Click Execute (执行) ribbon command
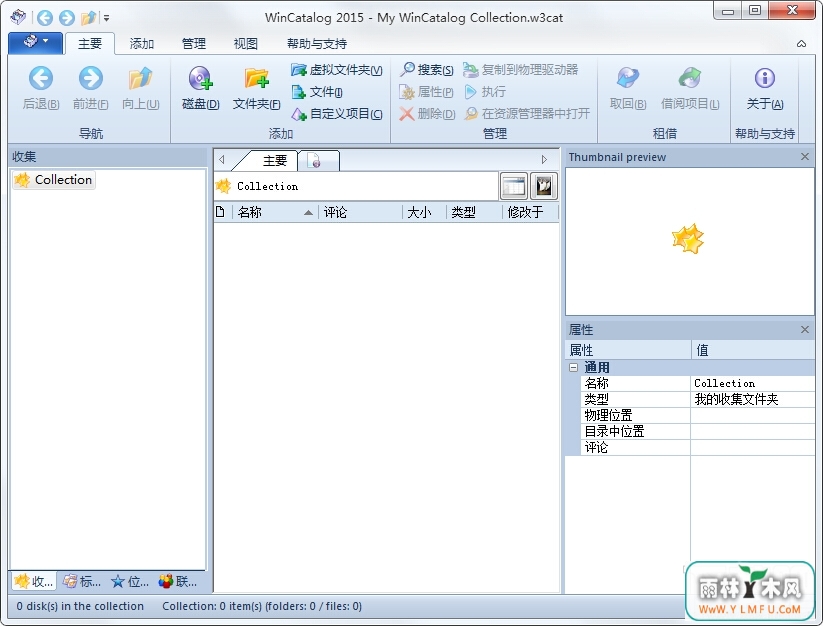 486,92
